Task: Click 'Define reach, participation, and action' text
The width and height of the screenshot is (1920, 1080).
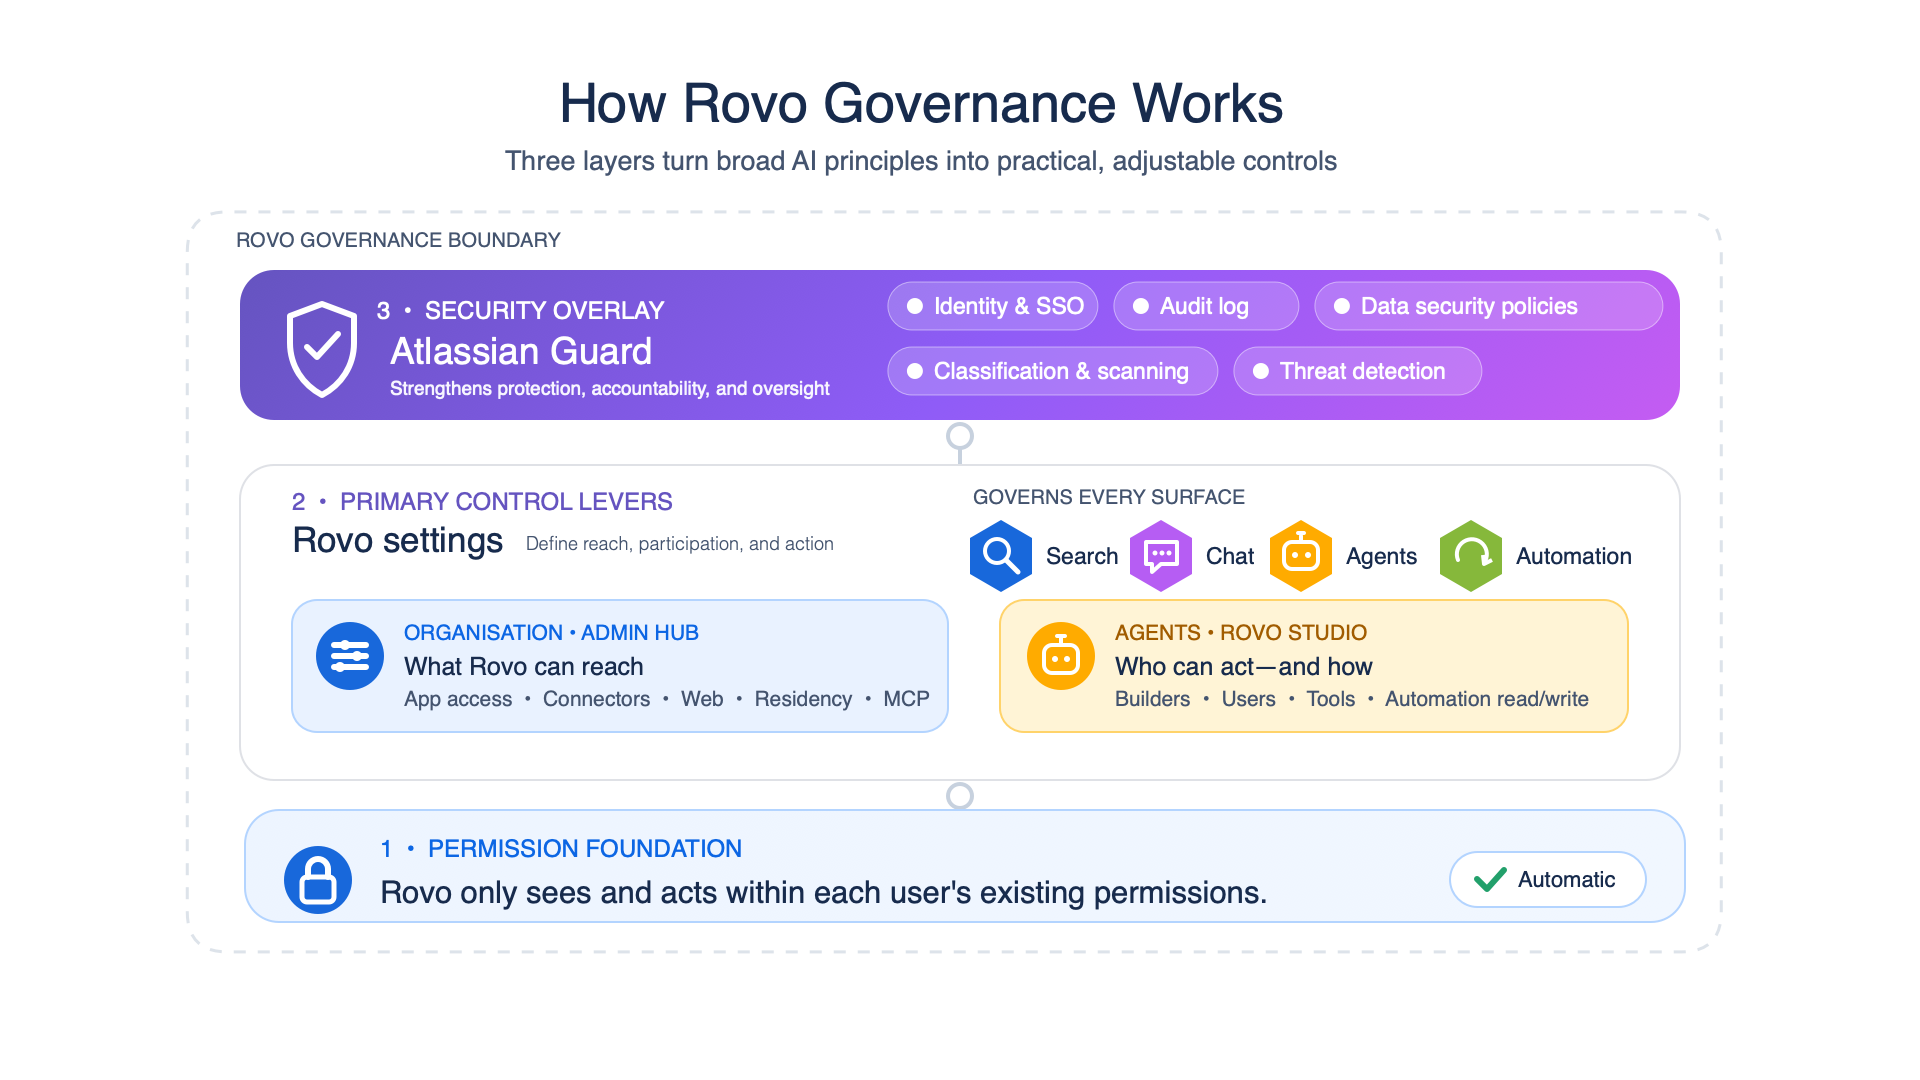Action: [680, 543]
